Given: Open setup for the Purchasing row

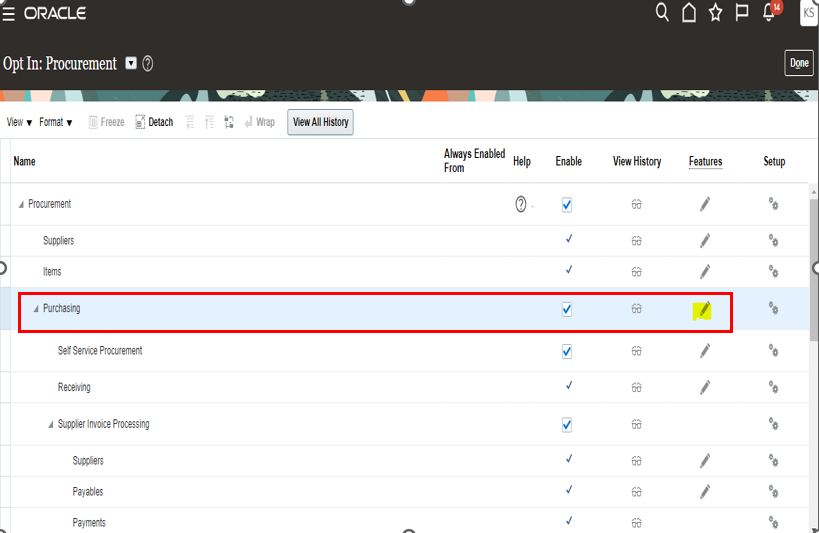Looking at the screenshot, I should click(x=774, y=308).
